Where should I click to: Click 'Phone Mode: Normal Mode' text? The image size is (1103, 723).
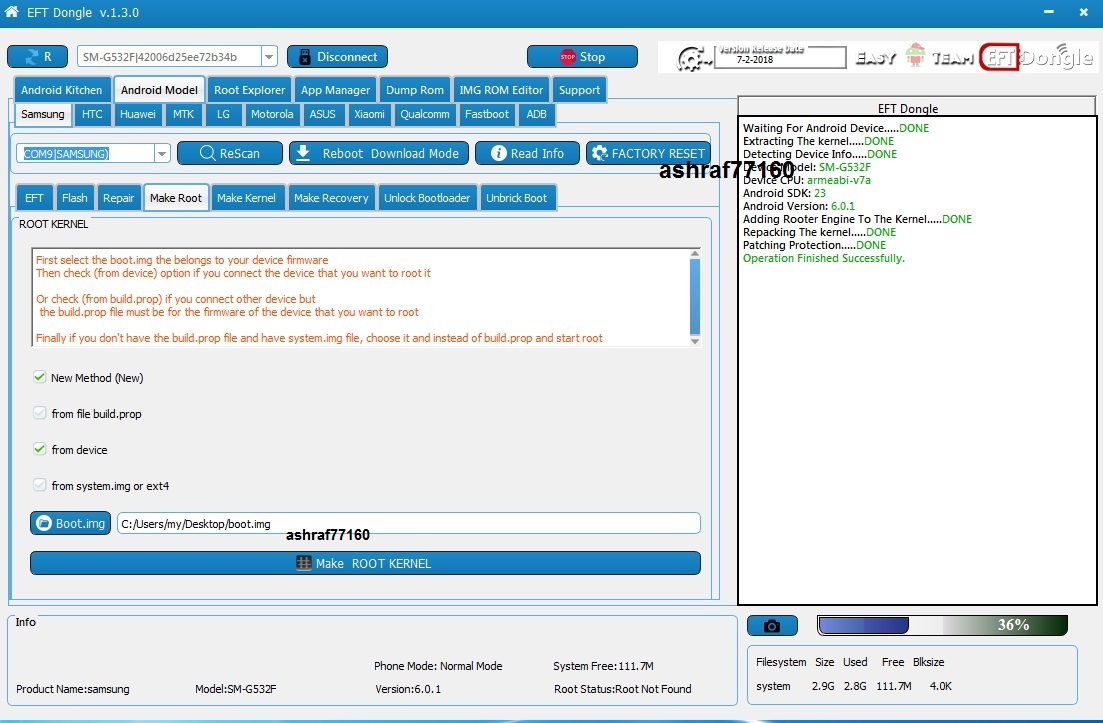point(438,666)
